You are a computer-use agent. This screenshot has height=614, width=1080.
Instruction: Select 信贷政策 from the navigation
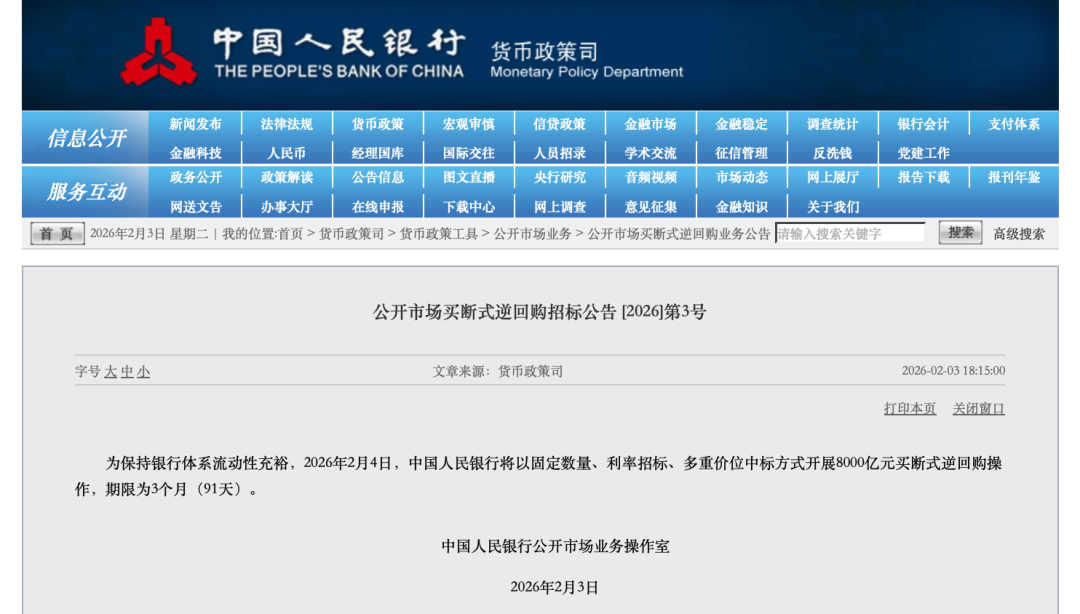tap(559, 124)
